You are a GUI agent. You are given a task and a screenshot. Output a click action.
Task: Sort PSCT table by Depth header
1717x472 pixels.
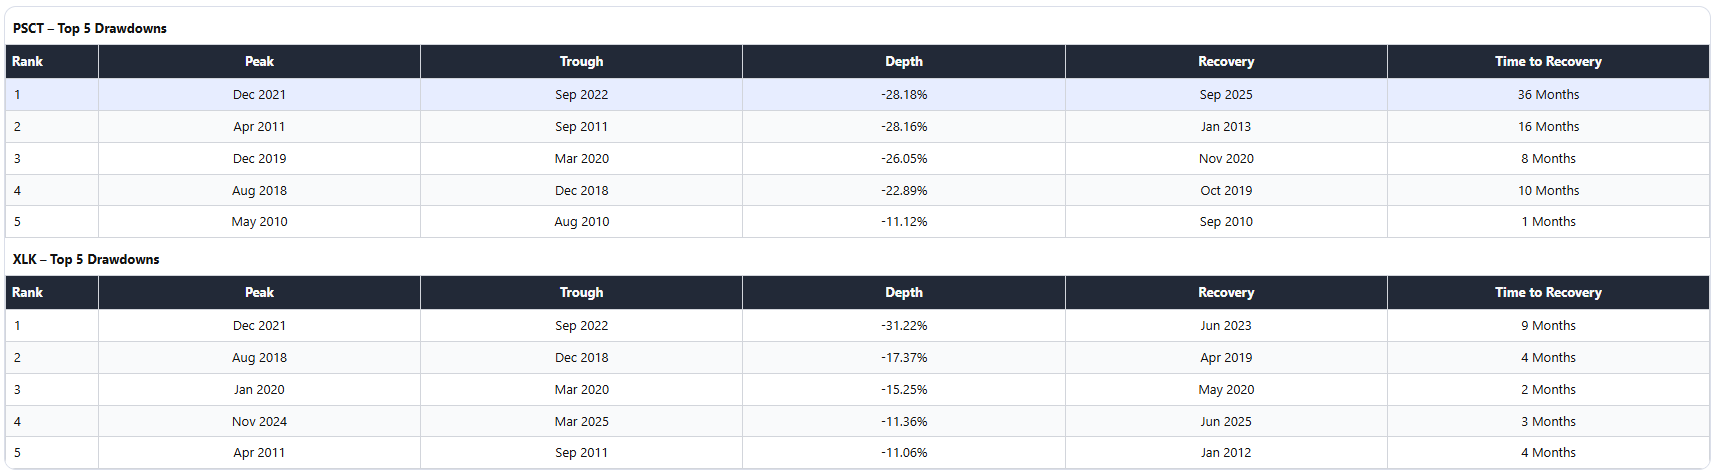(x=903, y=62)
